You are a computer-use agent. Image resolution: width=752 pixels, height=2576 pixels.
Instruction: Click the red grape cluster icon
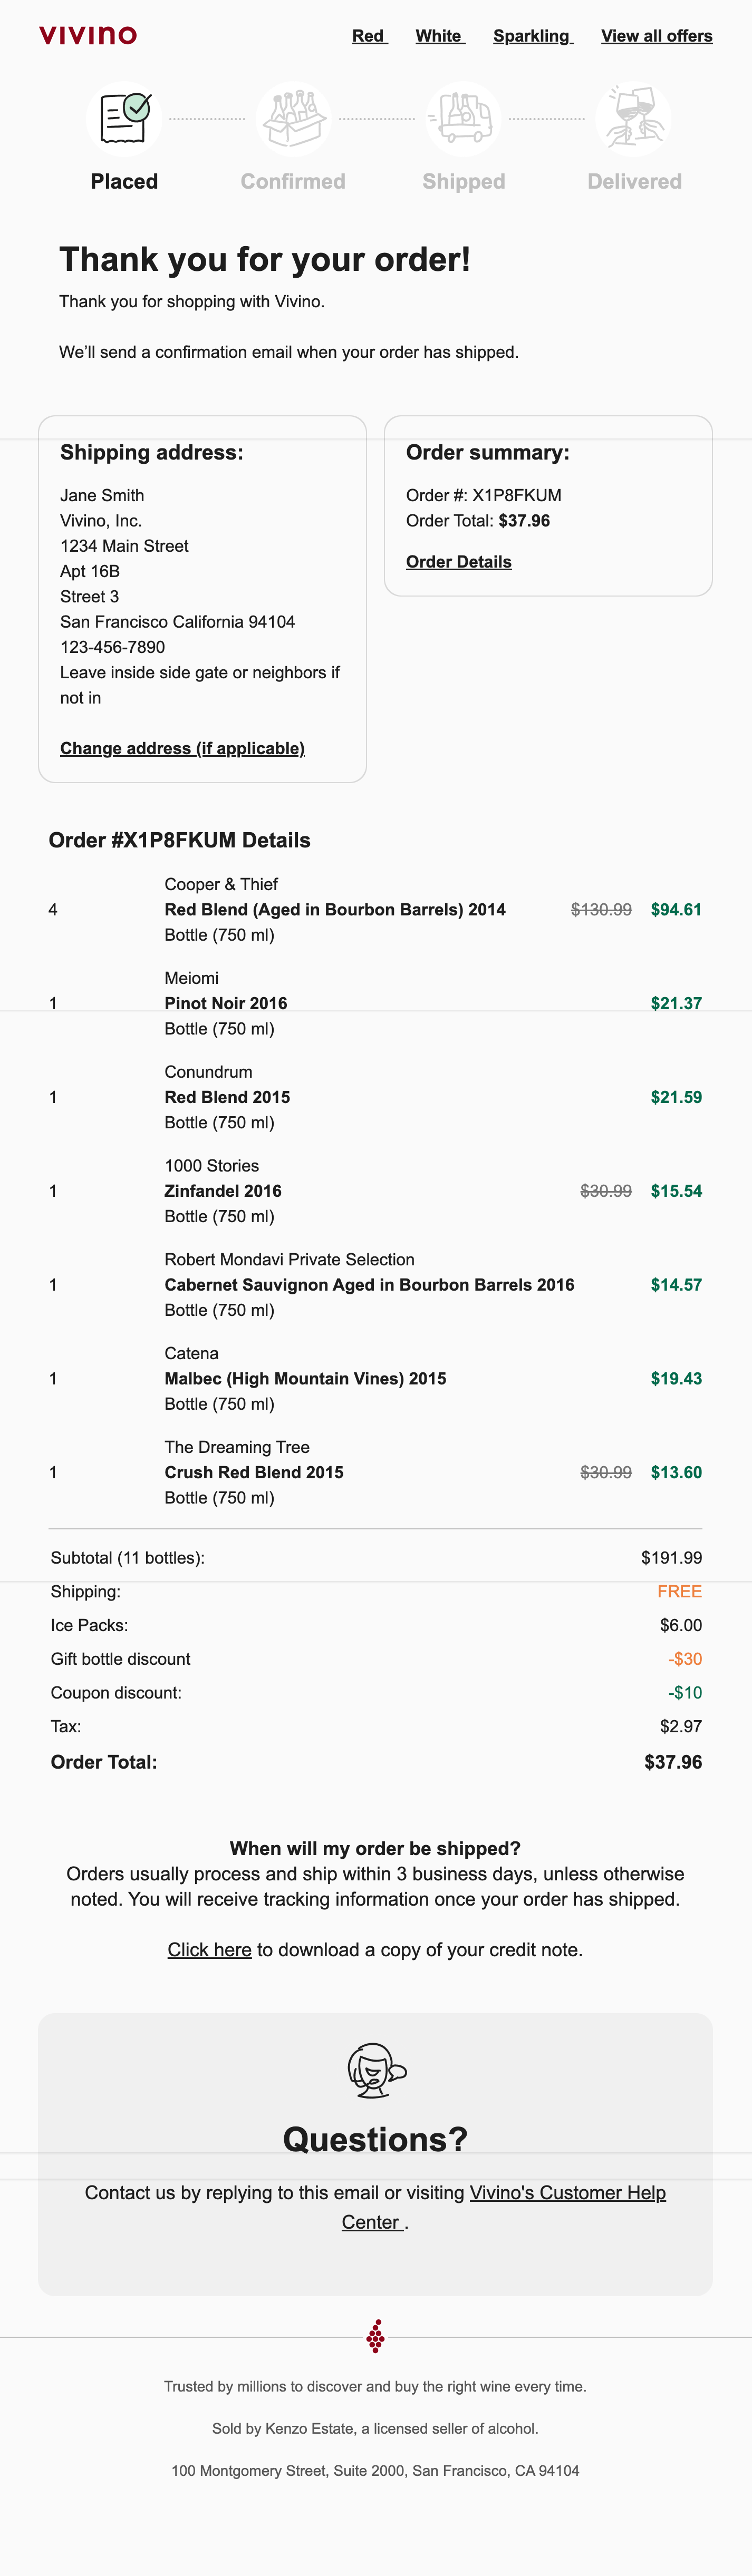[375, 2337]
